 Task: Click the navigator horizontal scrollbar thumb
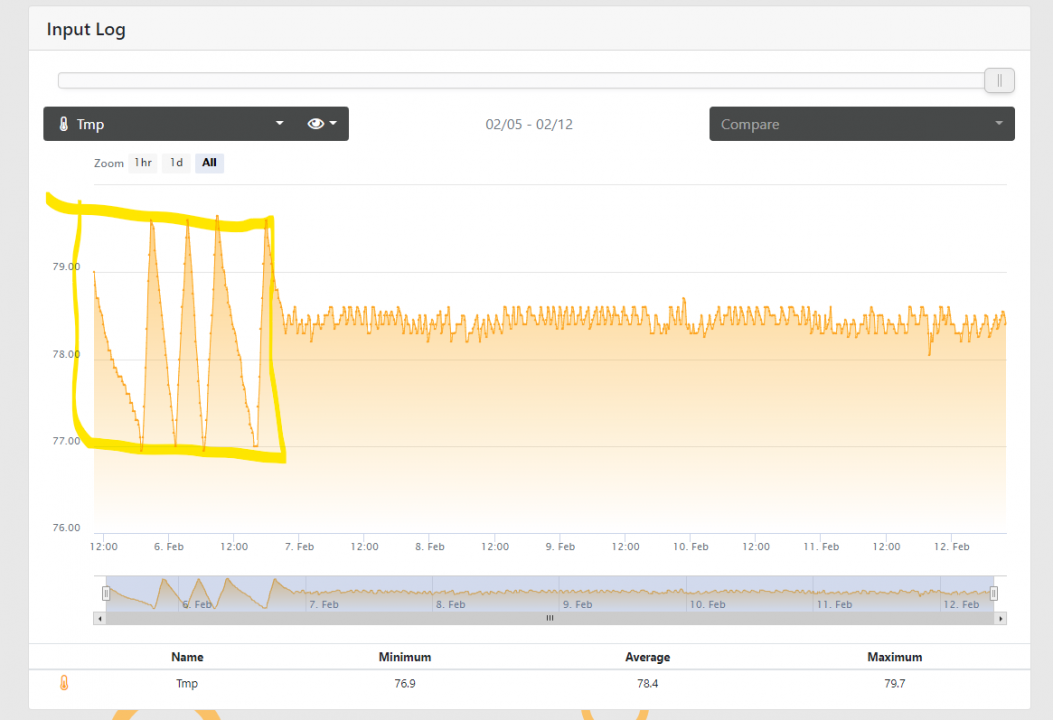549,618
